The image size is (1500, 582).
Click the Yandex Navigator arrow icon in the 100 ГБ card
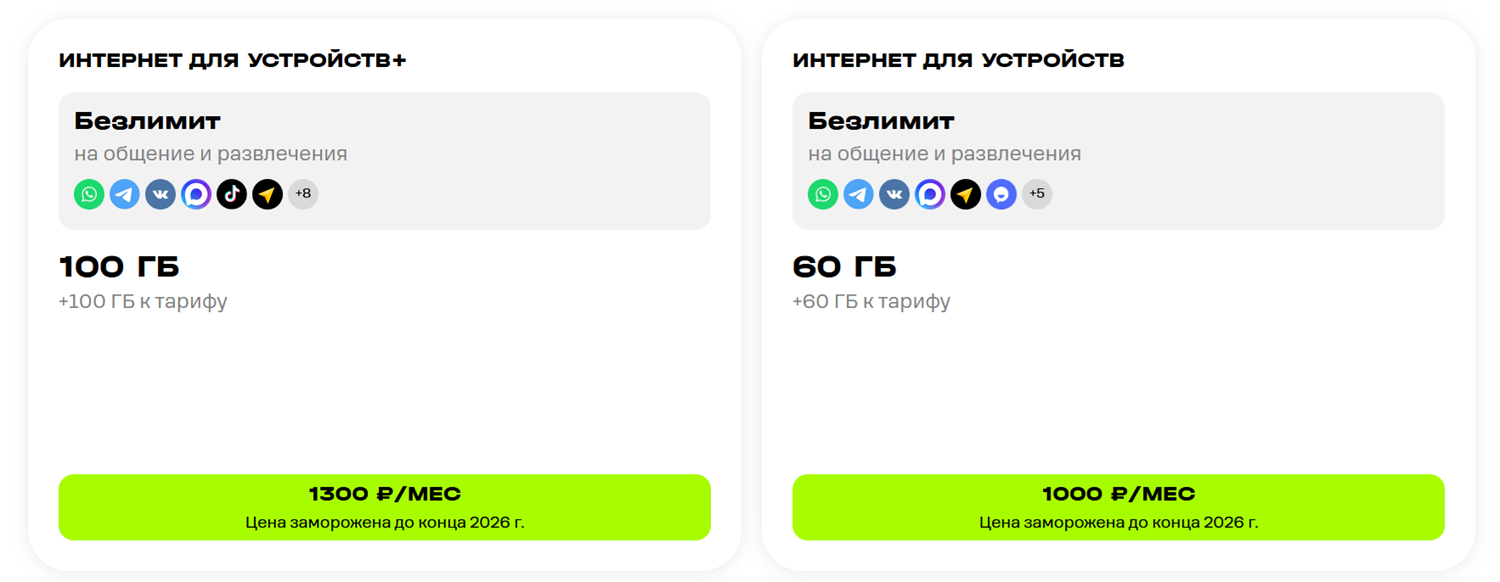(x=267, y=194)
